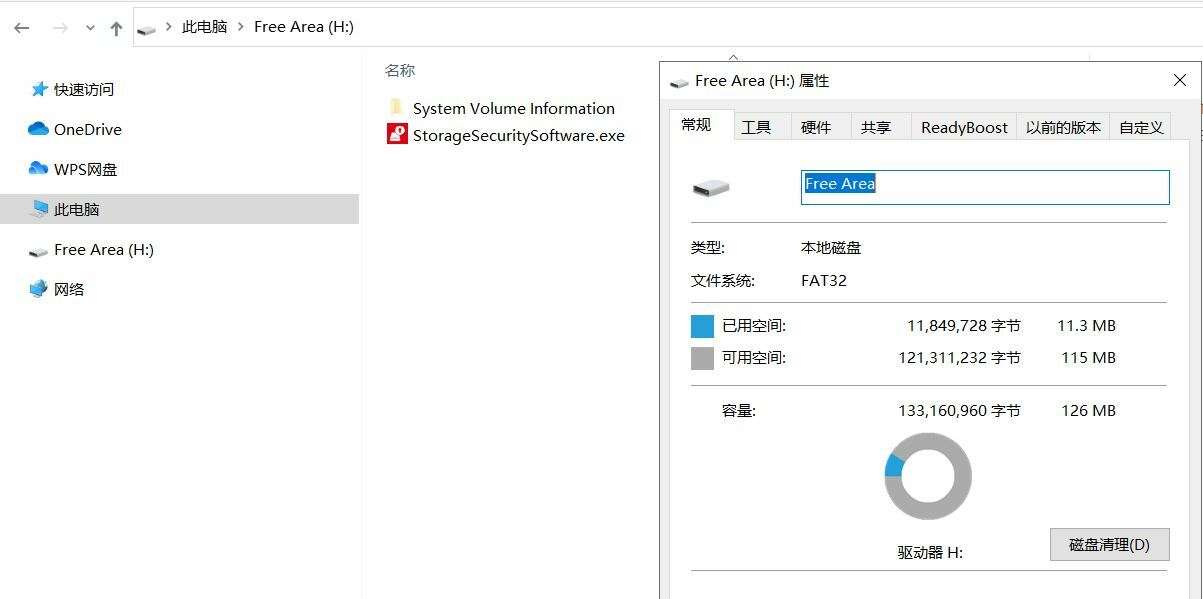Switch to the ReadyBoost tab
This screenshot has height=599, width=1203.
[964, 127]
